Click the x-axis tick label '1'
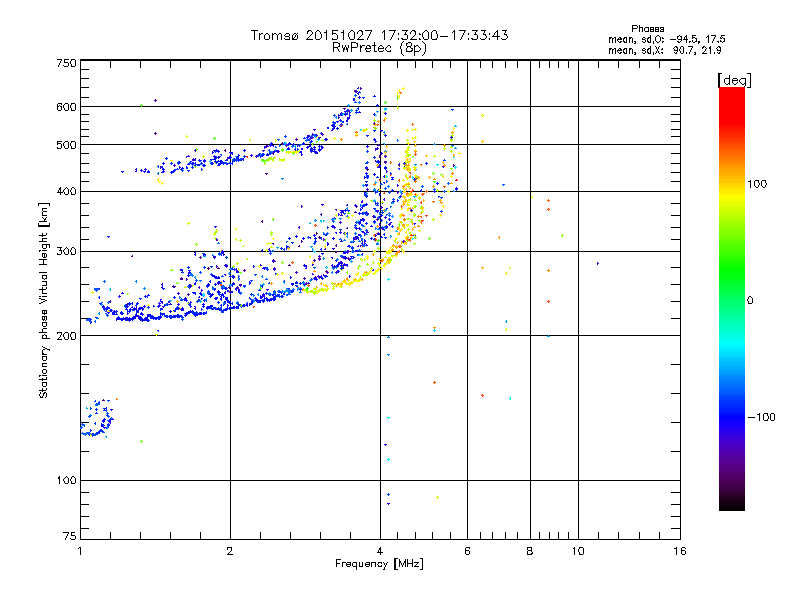This screenshot has width=800, height=600. pos(80,551)
